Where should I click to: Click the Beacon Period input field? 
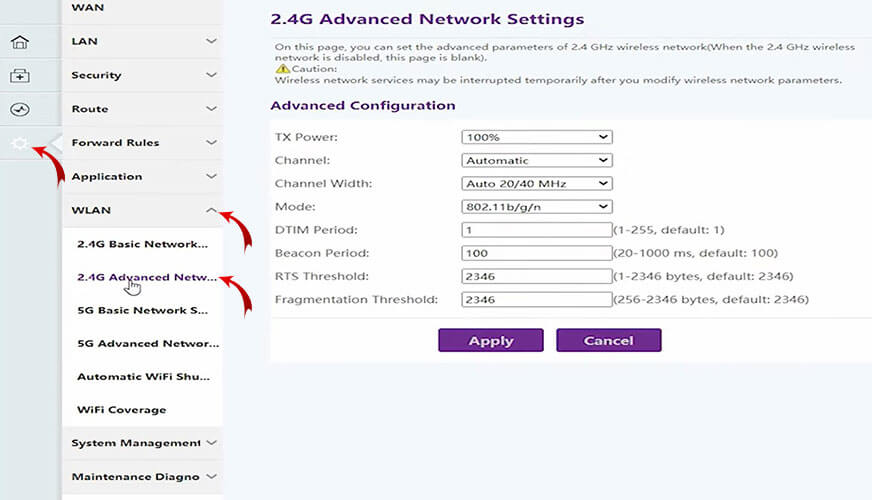pos(536,253)
